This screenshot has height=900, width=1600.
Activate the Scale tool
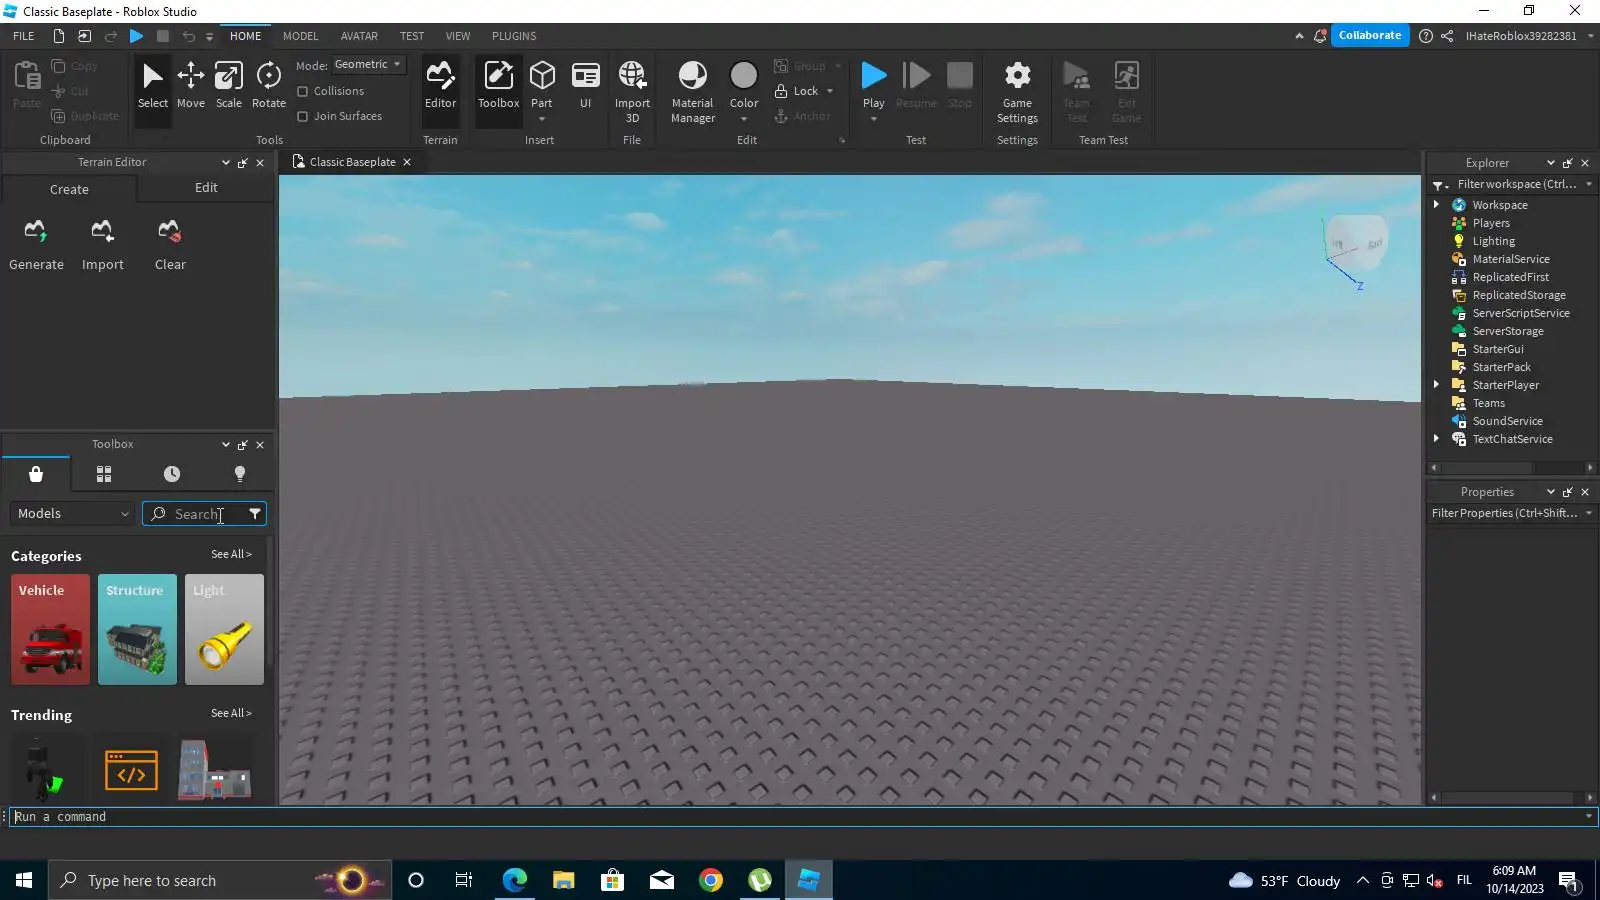click(229, 86)
